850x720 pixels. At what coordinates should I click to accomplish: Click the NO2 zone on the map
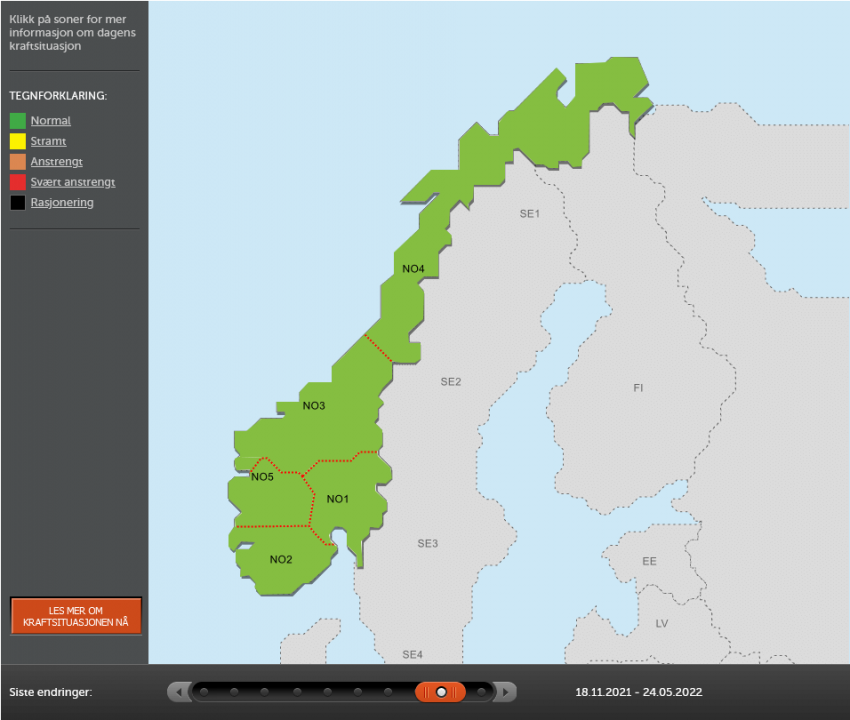click(280, 560)
